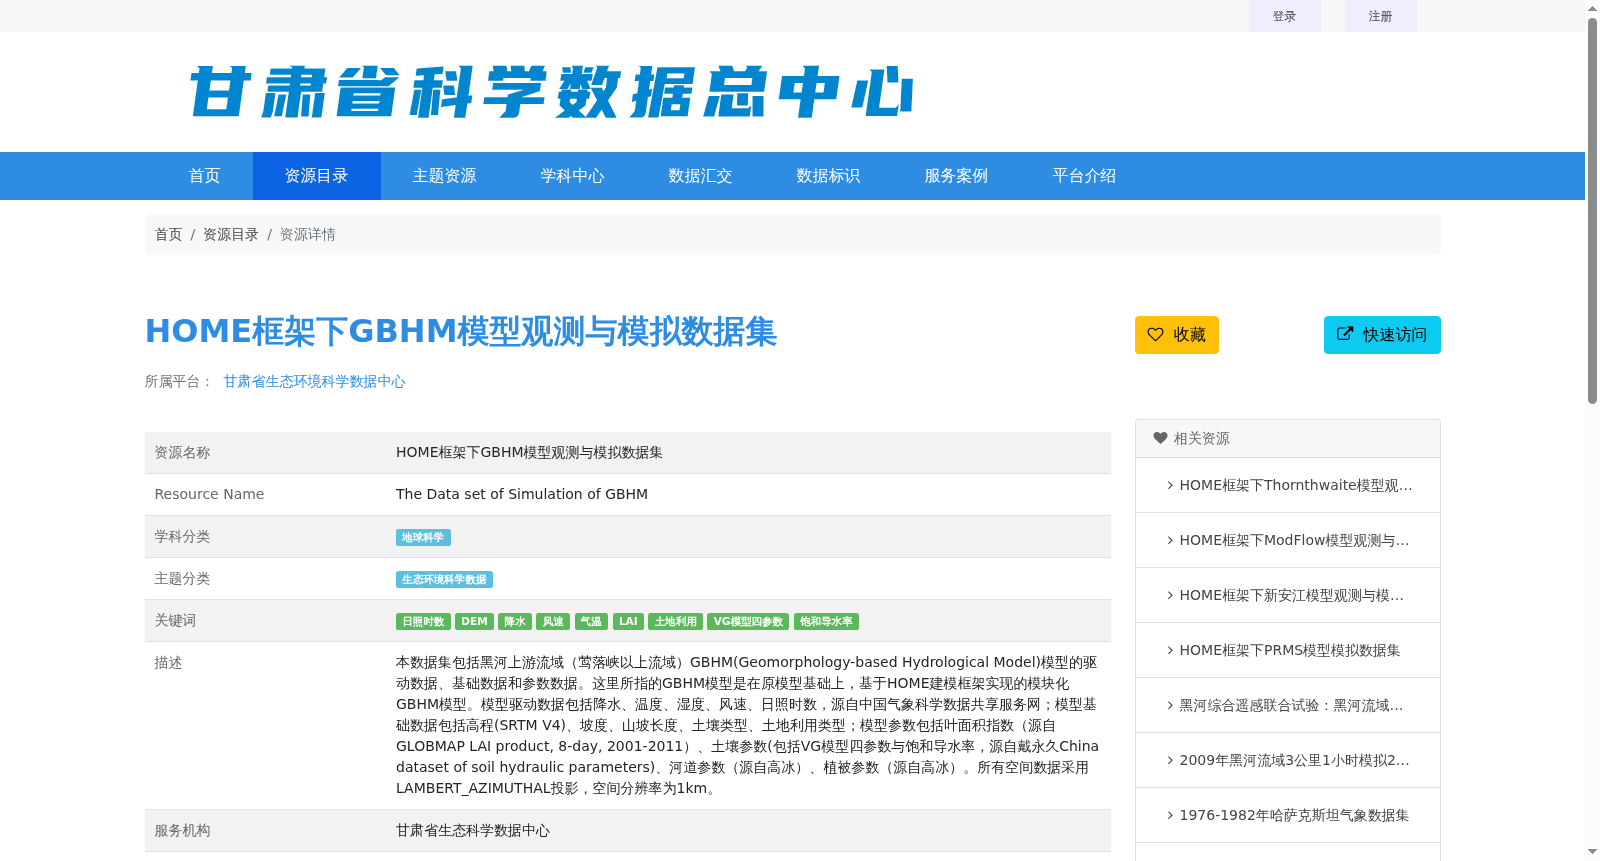Click the 甘肃省科学数据总中心 site logo
The width and height of the screenshot is (1600, 861).
551,92
